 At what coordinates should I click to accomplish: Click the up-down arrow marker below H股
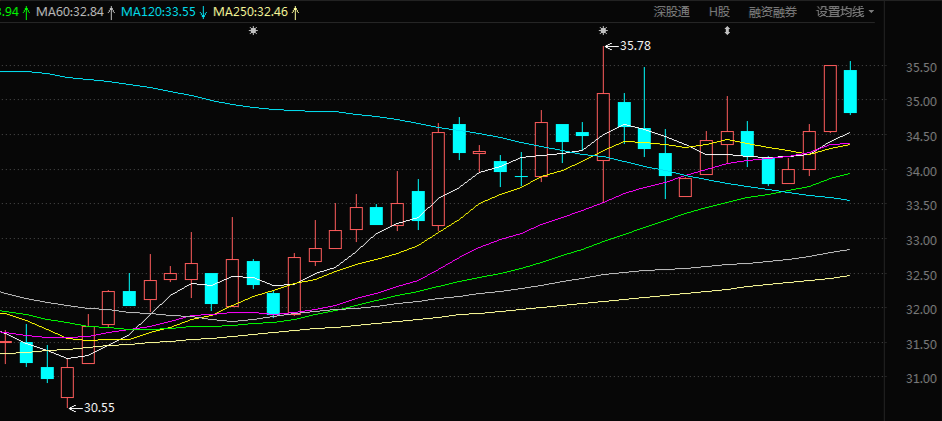pyautogui.click(x=728, y=31)
